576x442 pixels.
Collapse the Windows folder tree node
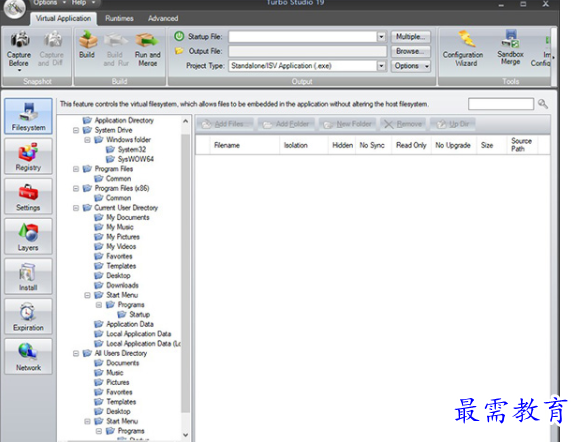[87, 140]
